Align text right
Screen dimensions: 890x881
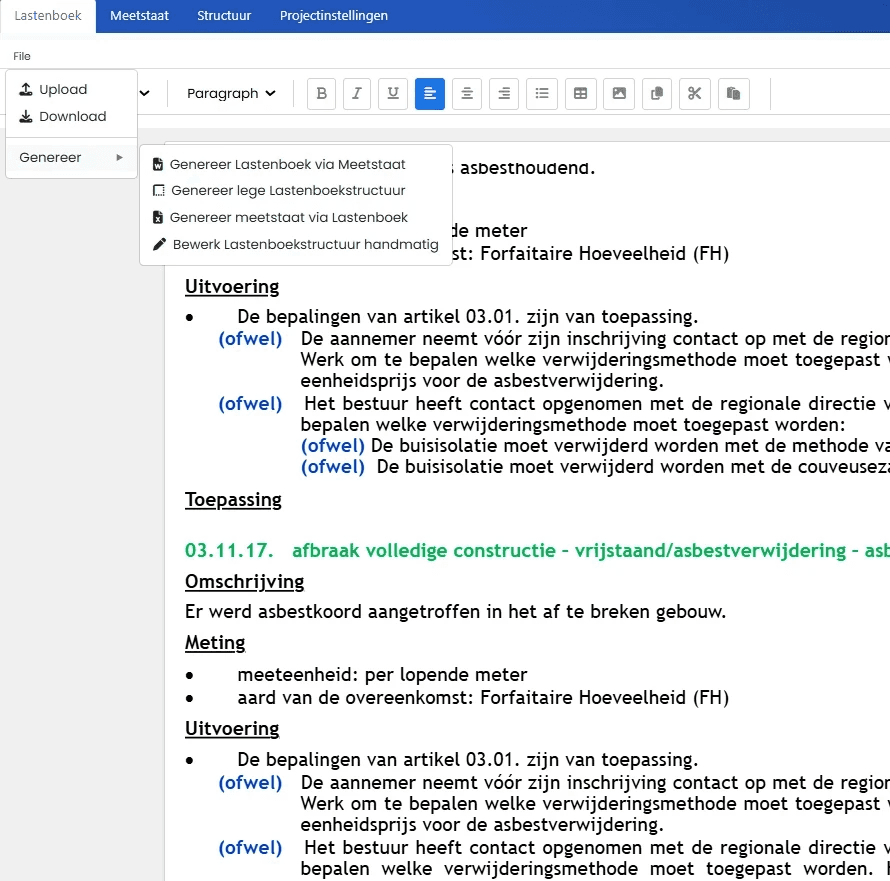pyautogui.click(x=504, y=94)
